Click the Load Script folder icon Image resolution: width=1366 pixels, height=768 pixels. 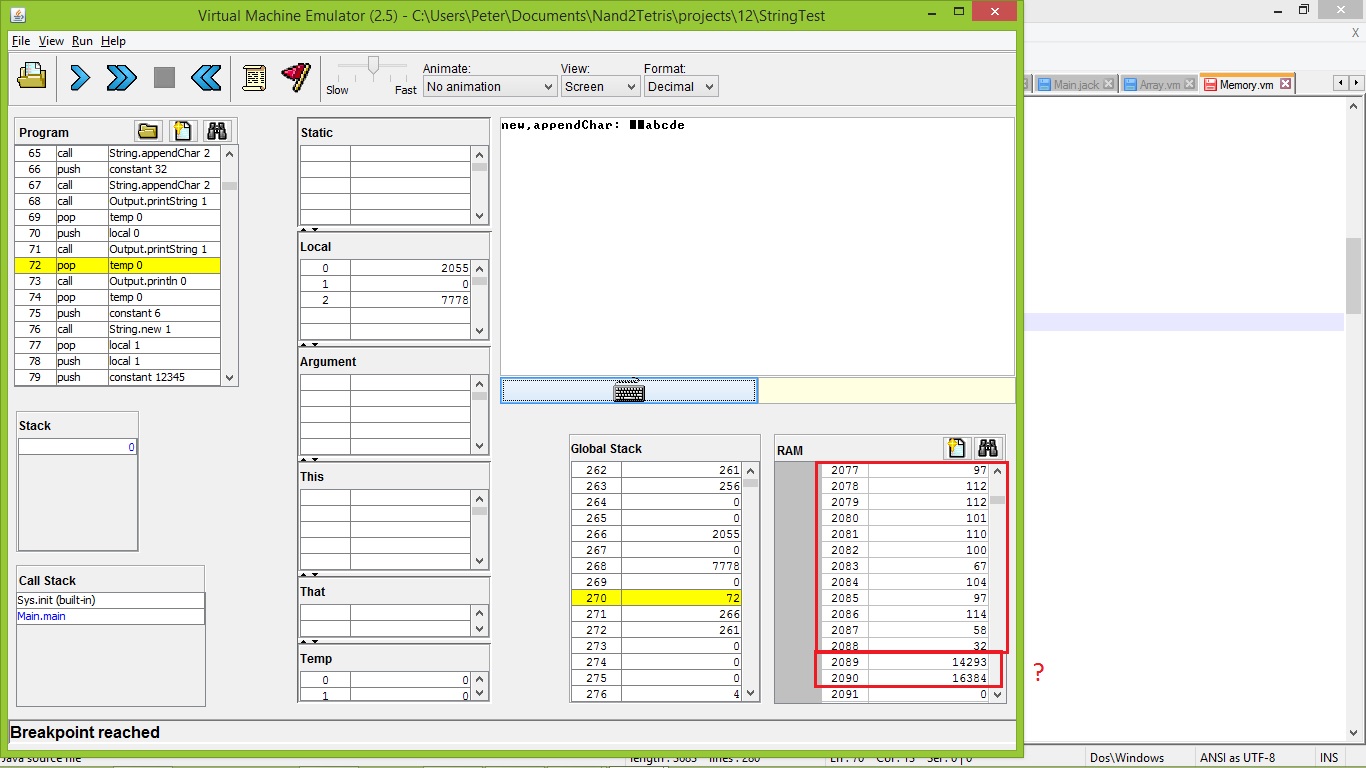[32, 77]
